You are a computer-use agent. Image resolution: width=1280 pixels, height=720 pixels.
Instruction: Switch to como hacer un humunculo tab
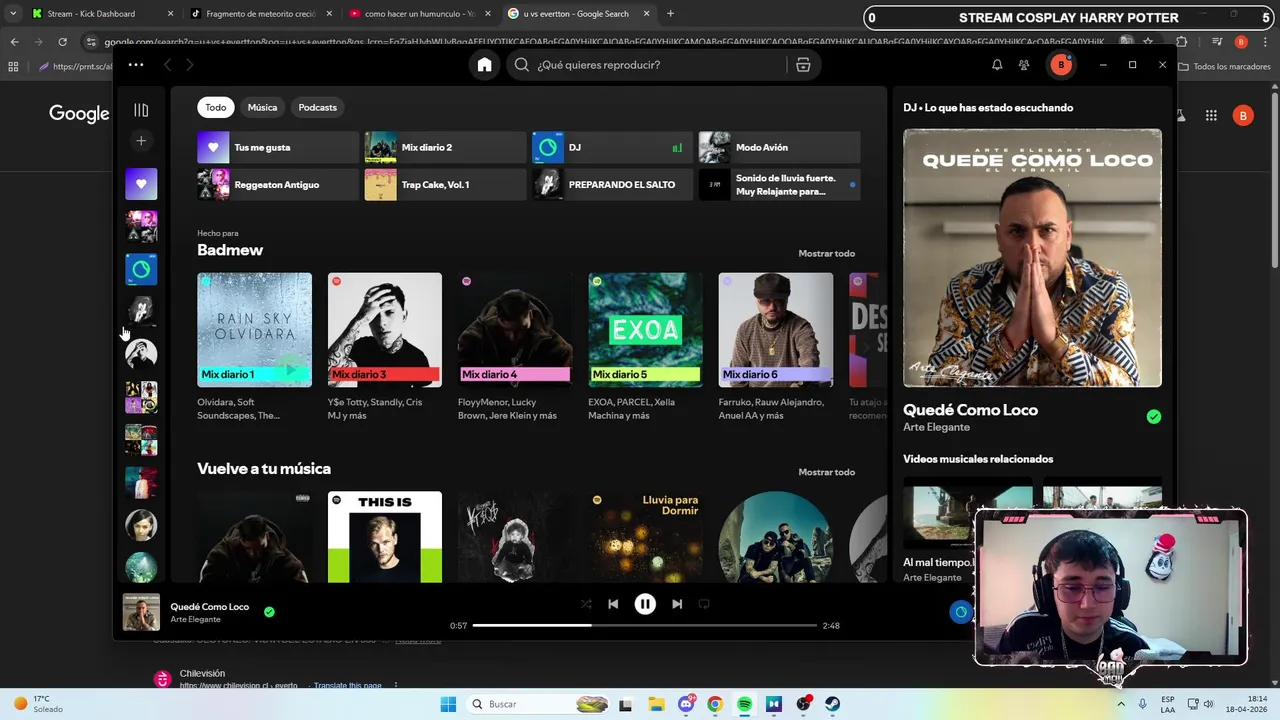pyautogui.click(x=420, y=14)
